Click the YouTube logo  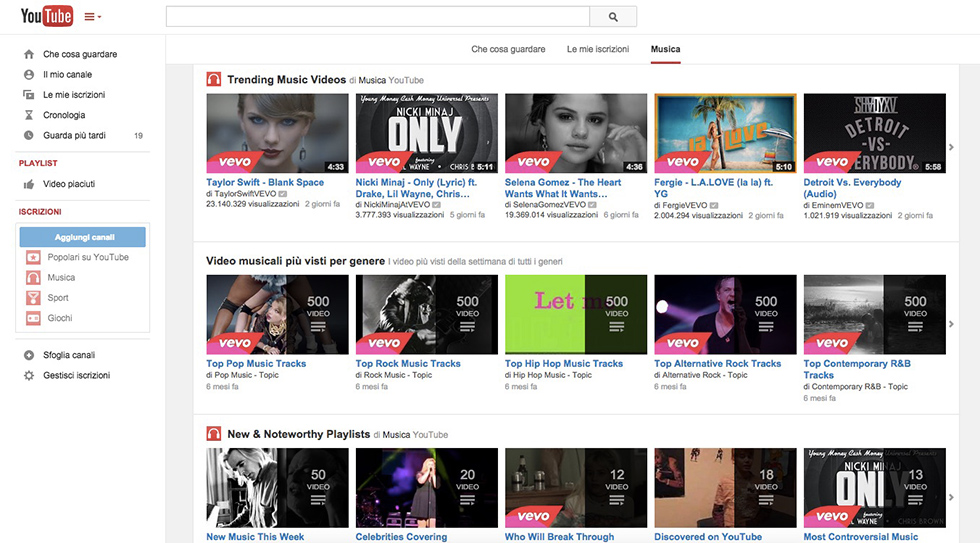point(45,16)
